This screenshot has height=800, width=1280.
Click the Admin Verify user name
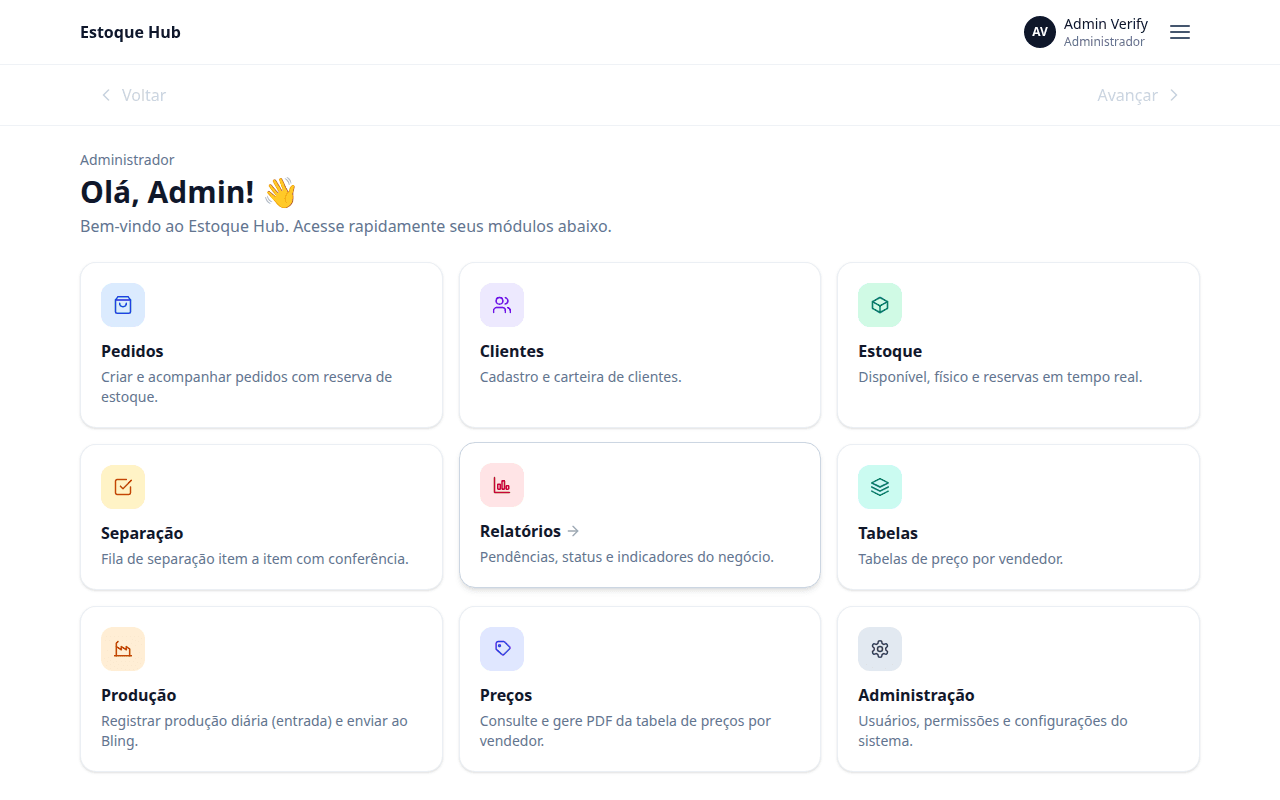point(1106,24)
